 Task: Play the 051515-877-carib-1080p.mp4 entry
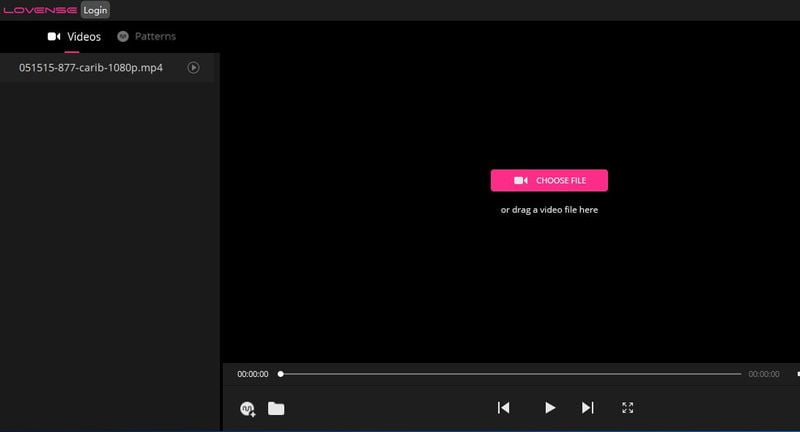[193, 67]
